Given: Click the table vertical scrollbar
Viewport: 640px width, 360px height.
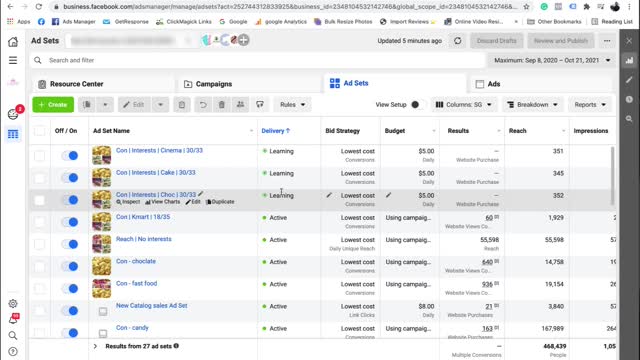Looking at the screenshot, I should click(x=612, y=176).
